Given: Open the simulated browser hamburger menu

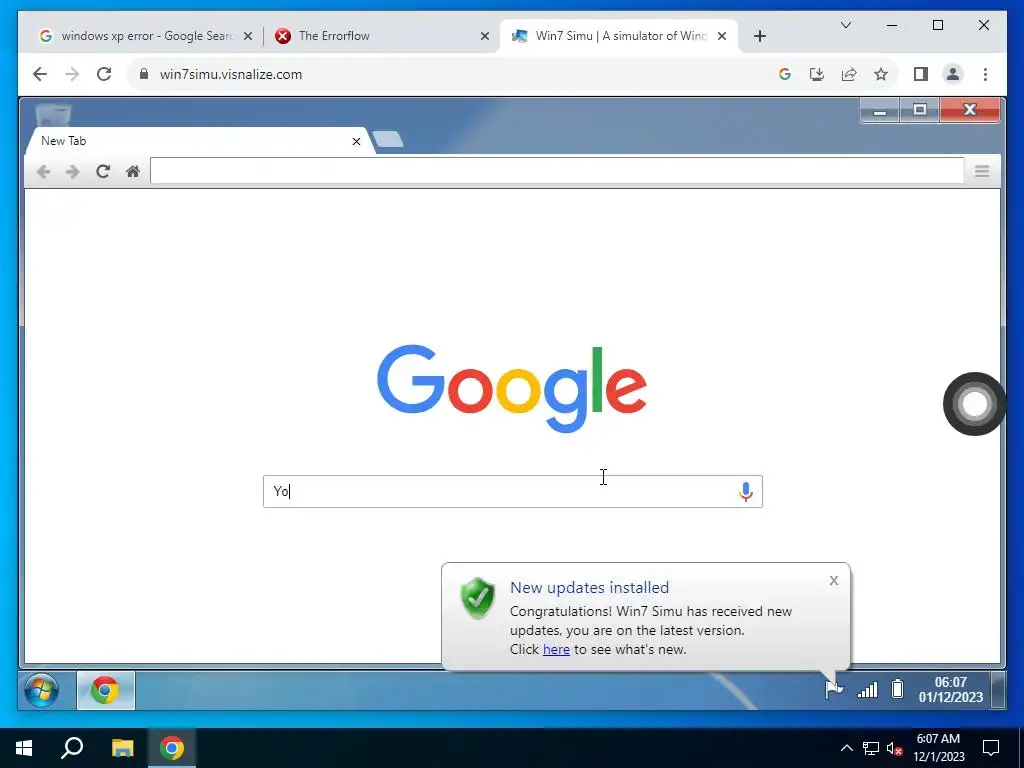Looking at the screenshot, I should pos(982,171).
